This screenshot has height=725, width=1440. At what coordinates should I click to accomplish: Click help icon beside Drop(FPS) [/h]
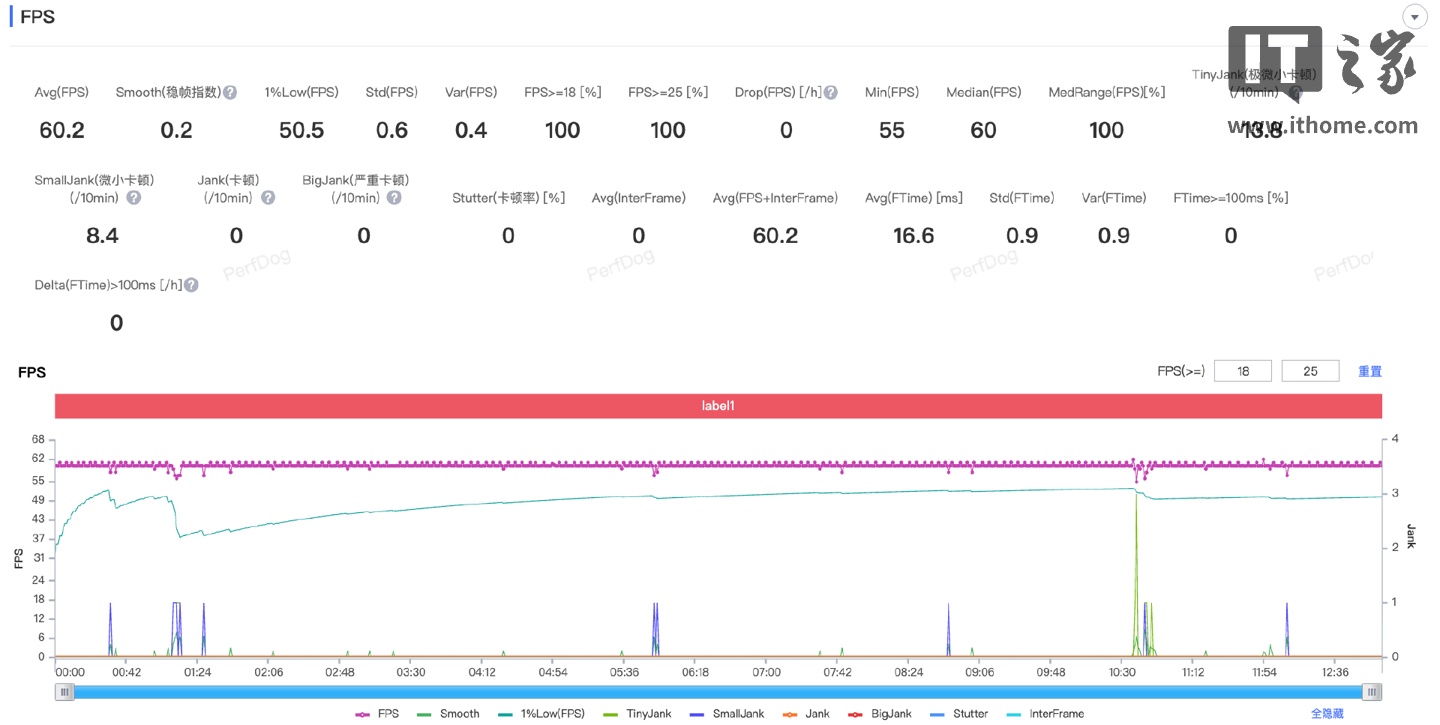point(831,92)
